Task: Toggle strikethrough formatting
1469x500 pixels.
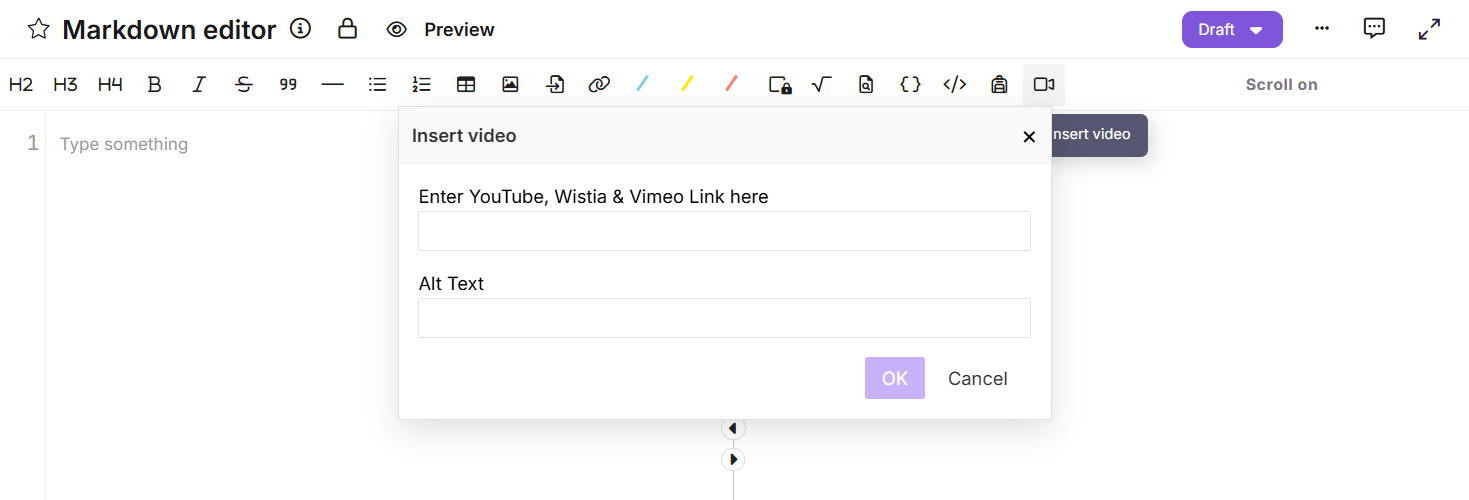Action: coord(244,85)
